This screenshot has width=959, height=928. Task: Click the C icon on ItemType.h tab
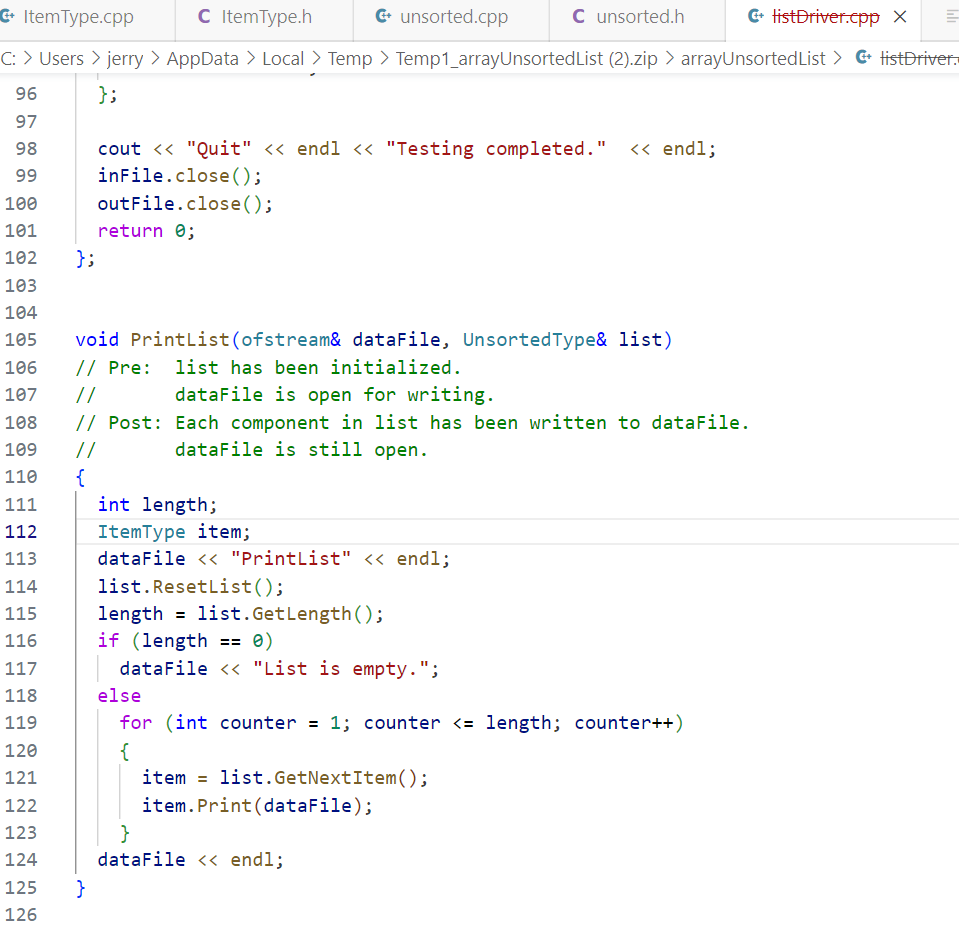202,16
